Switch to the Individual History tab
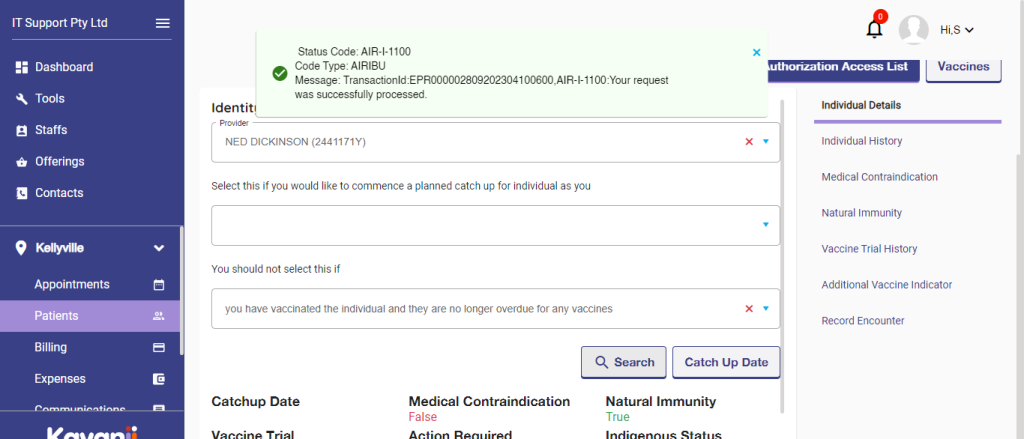This screenshot has width=1024, height=439. 861,141
